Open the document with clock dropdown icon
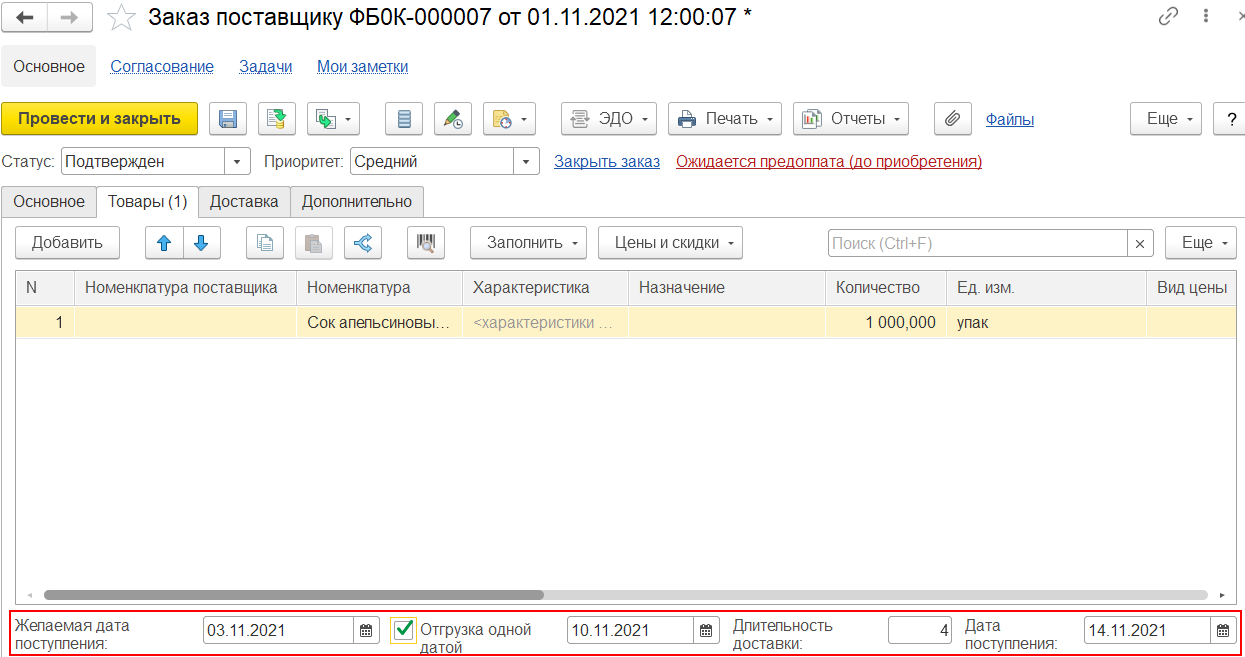The height and width of the screenshot is (657, 1245). tap(510, 118)
